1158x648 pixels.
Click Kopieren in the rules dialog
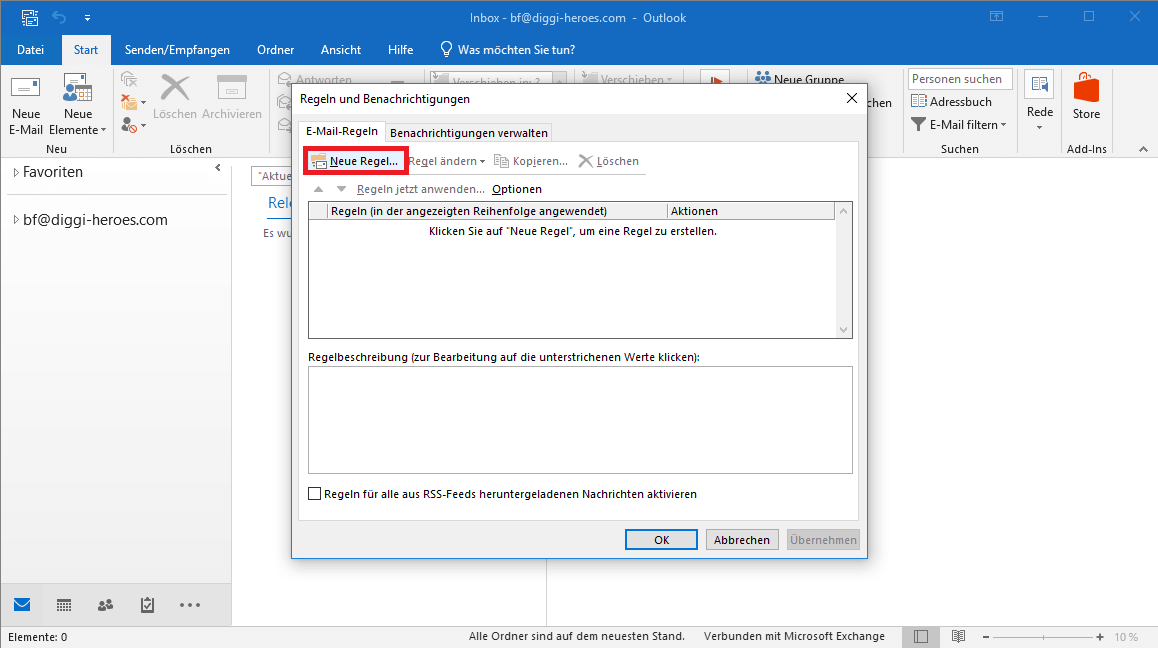(531, 161)
